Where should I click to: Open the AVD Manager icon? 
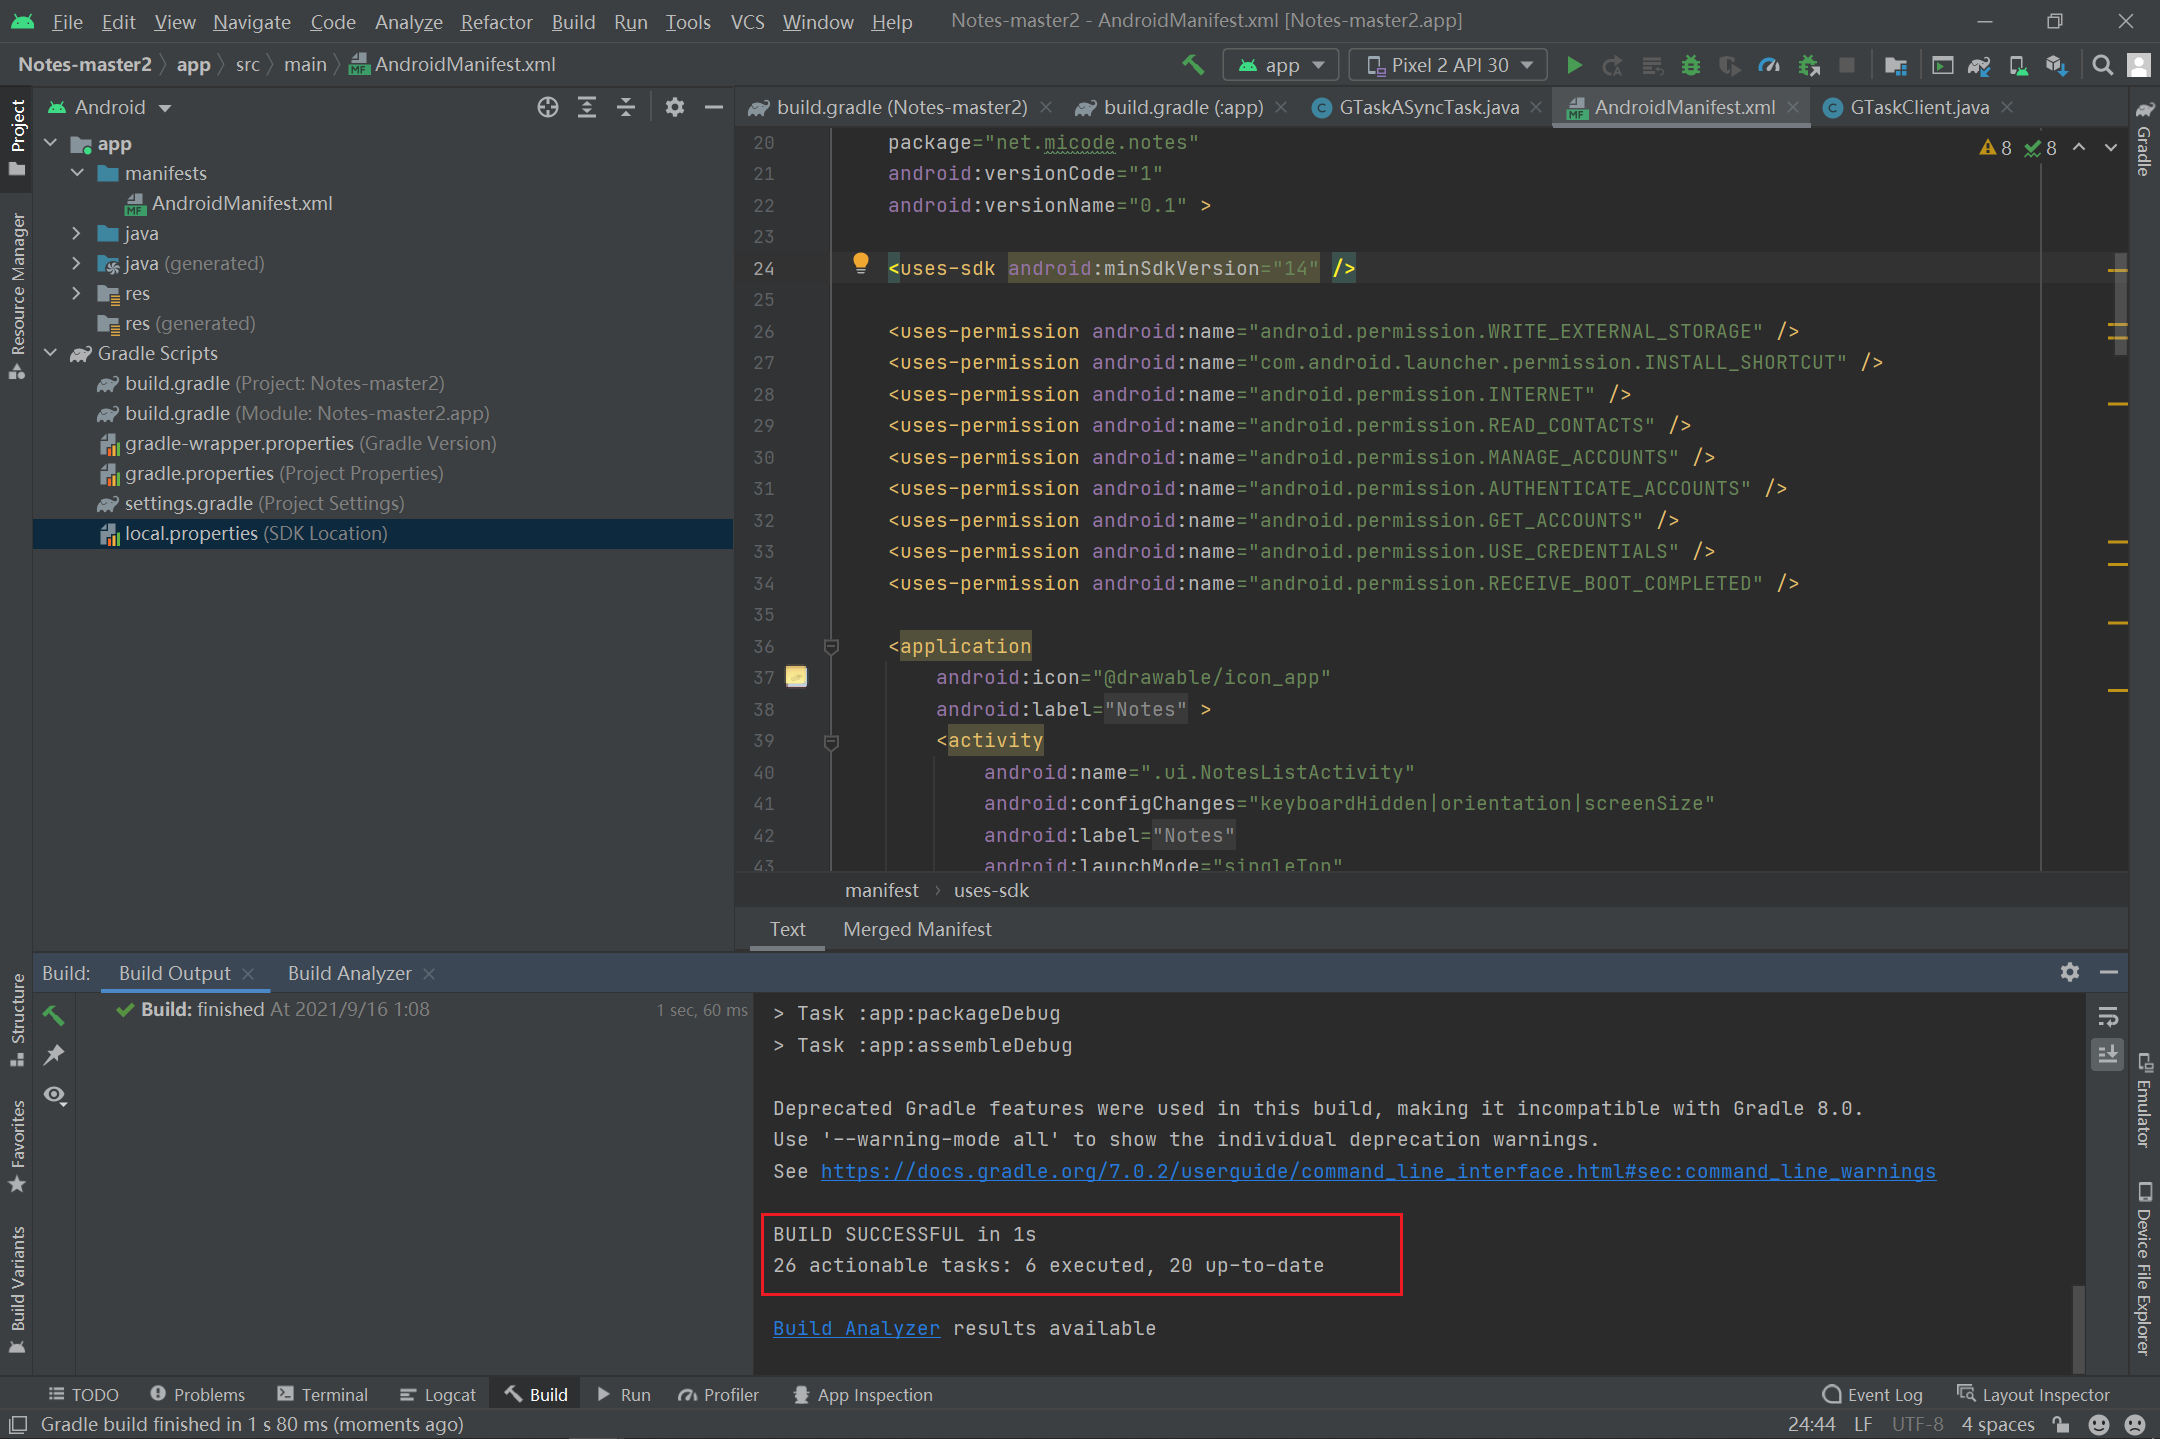2019,65
